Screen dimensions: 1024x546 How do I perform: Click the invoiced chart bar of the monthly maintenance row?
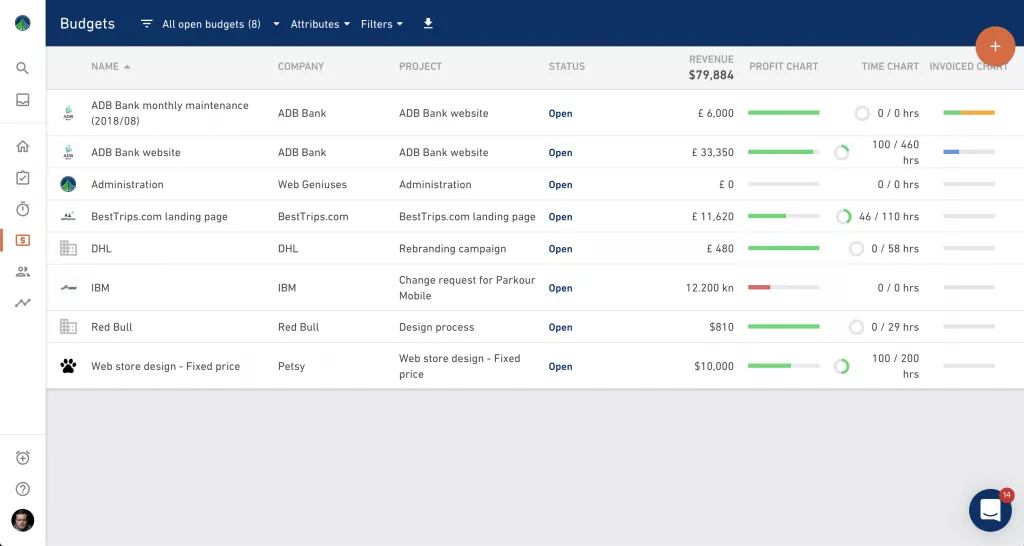[969, 113]
